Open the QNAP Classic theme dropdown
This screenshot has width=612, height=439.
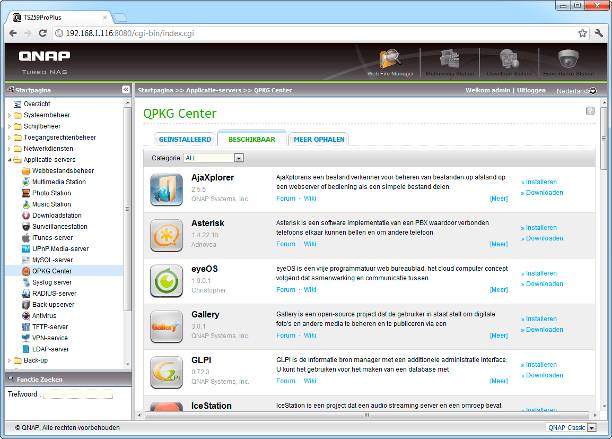click(571, 428)
